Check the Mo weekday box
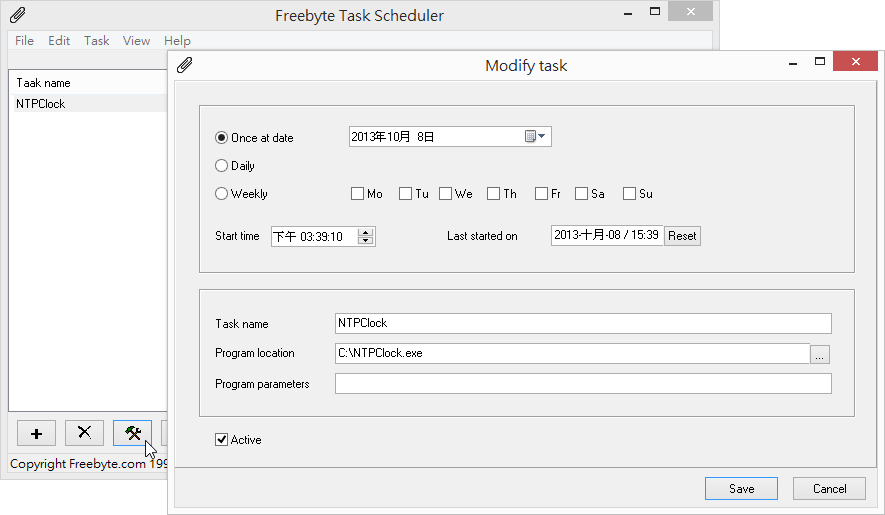 coord(357,194)
